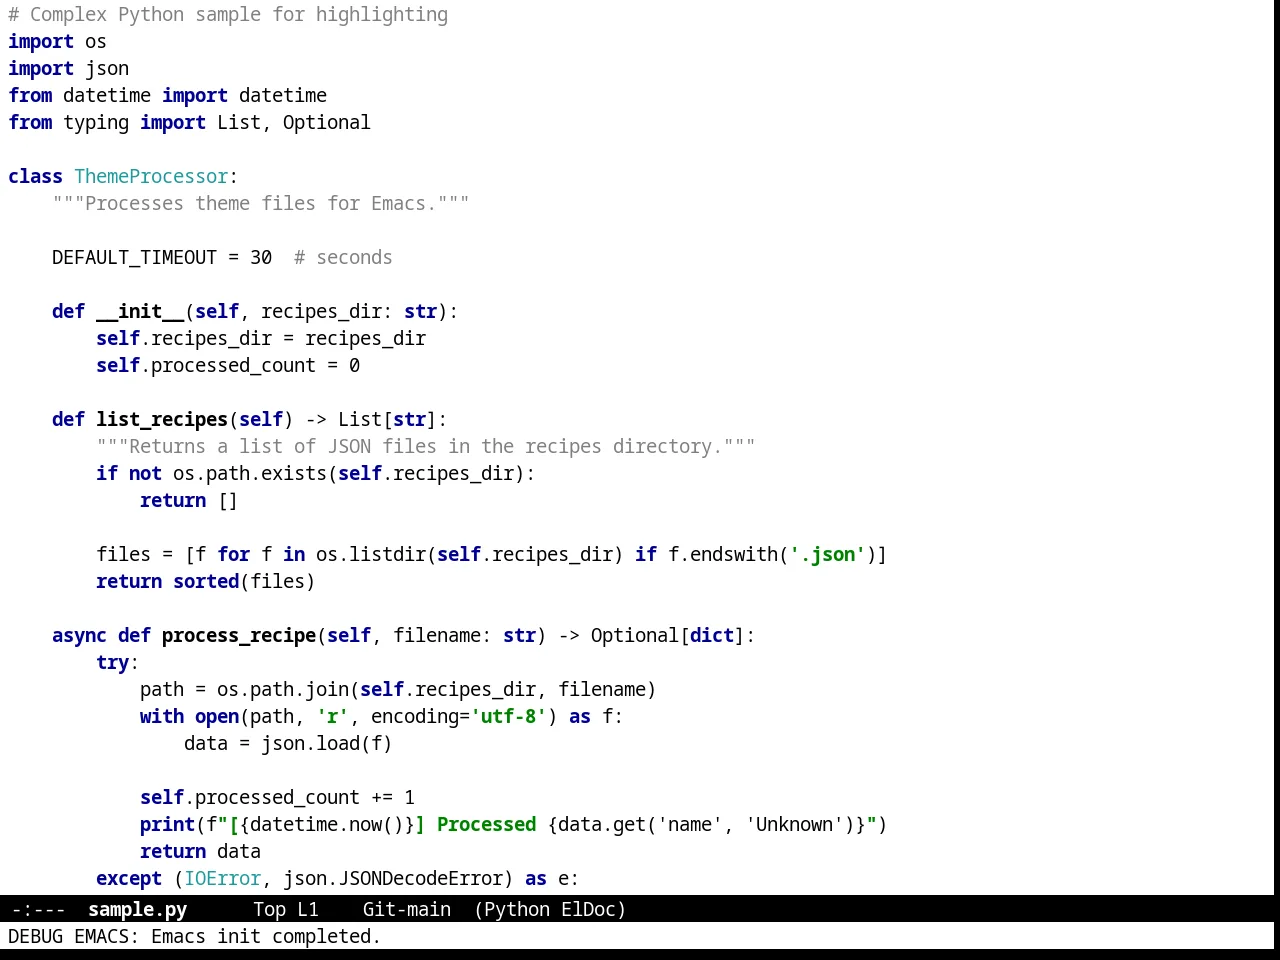
Task: Click the 'return data' statement
Action: 200,851
